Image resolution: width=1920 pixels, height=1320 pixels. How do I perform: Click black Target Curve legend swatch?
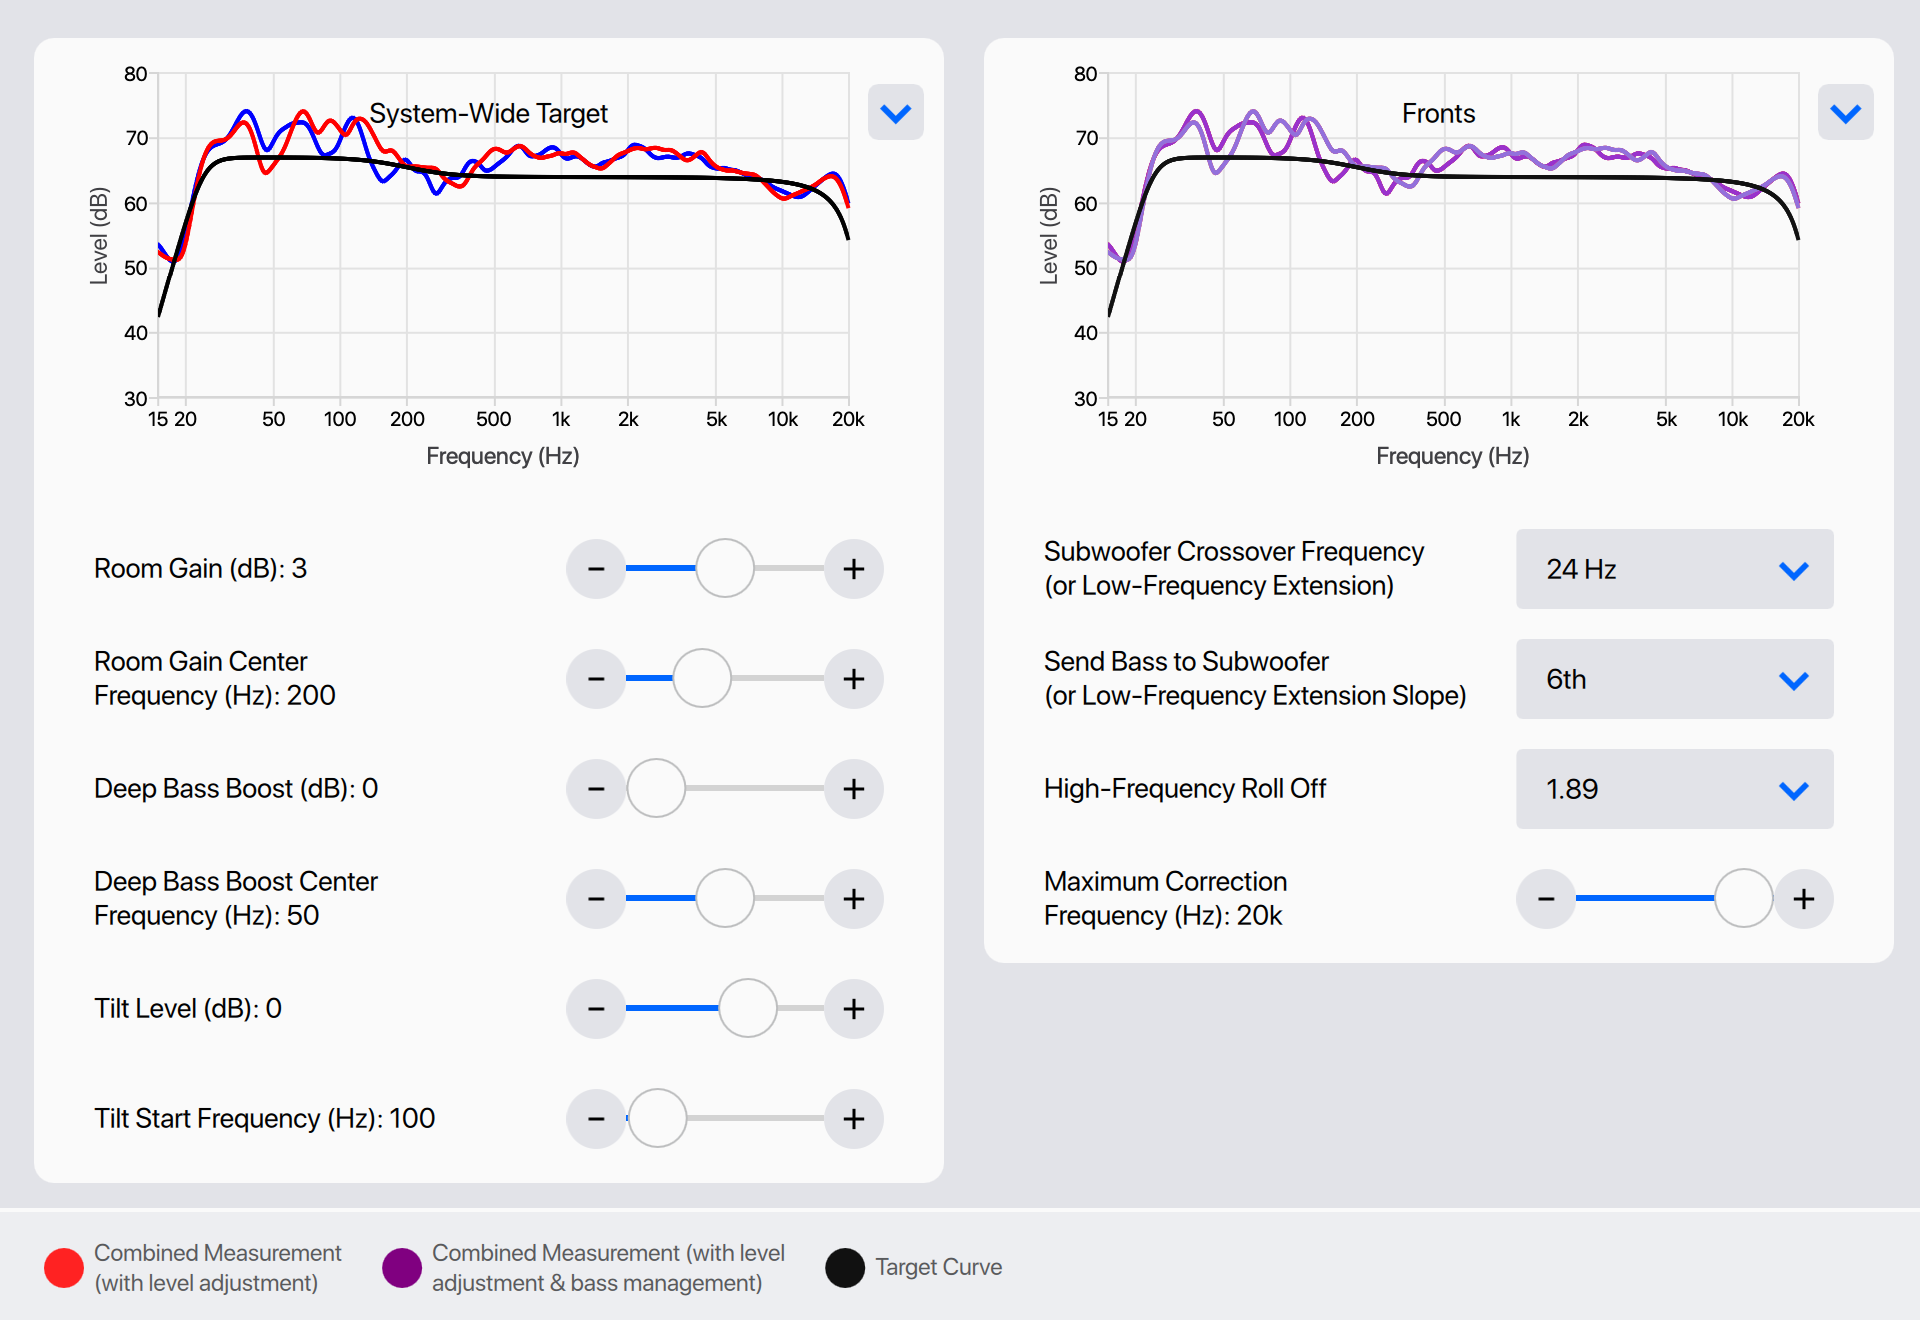pos(845,1268)
